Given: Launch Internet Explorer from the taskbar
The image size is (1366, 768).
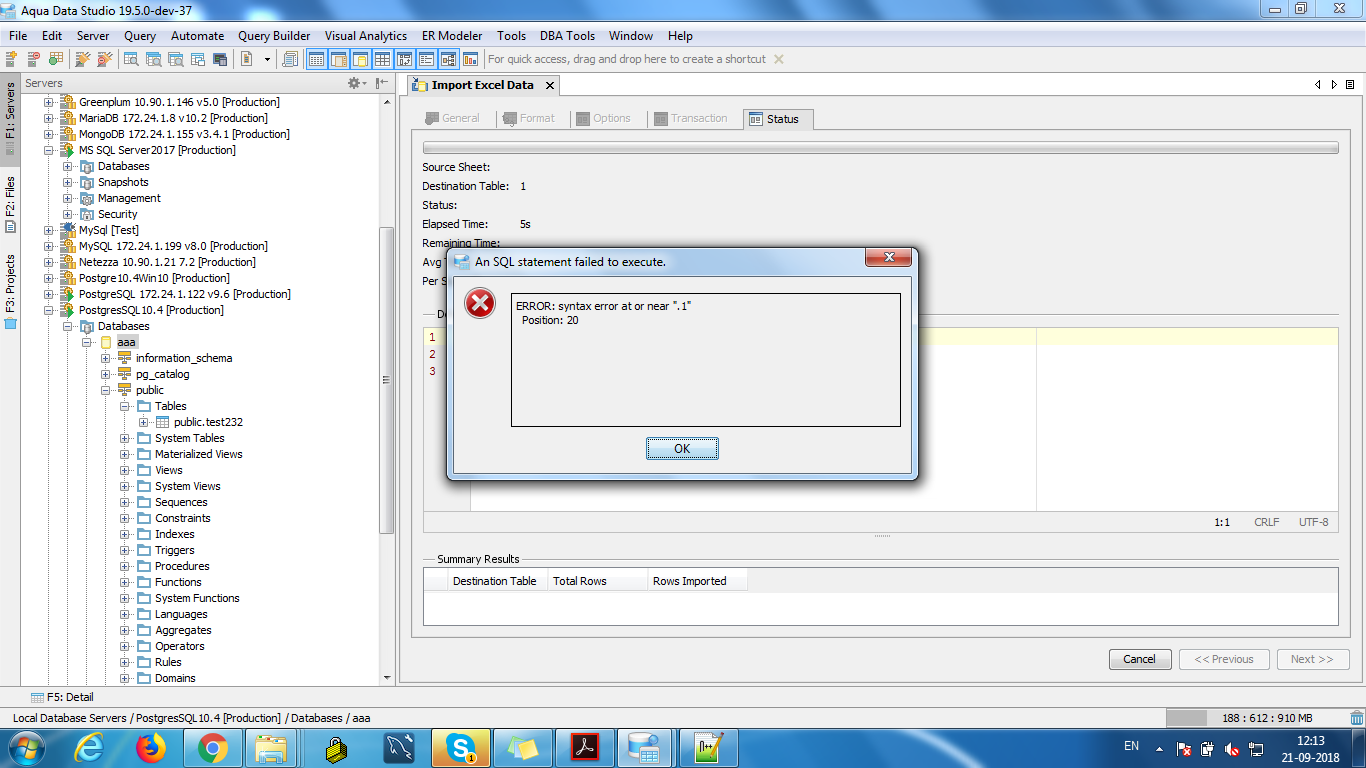Looking at the screenshot, I should (89, 747).
